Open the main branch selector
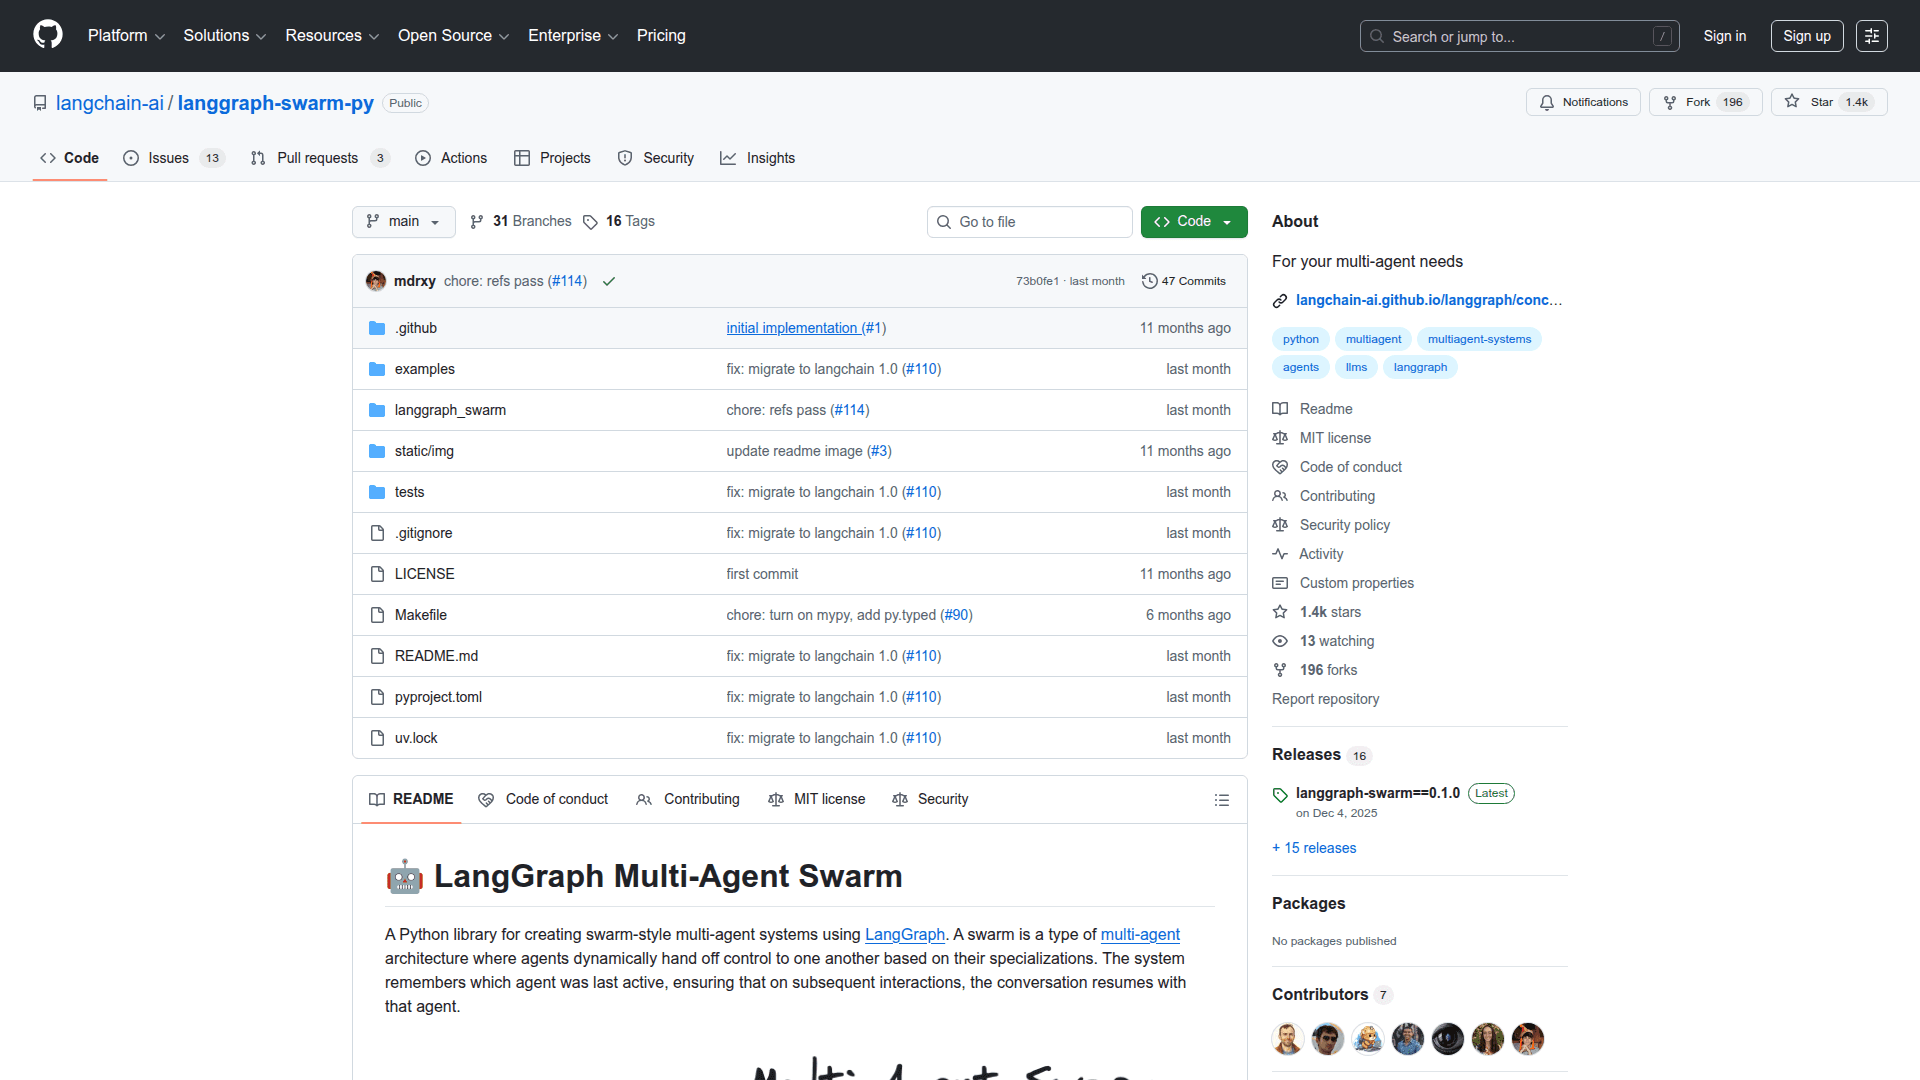The image size is (1920, 1080). (x=403, y=221)
